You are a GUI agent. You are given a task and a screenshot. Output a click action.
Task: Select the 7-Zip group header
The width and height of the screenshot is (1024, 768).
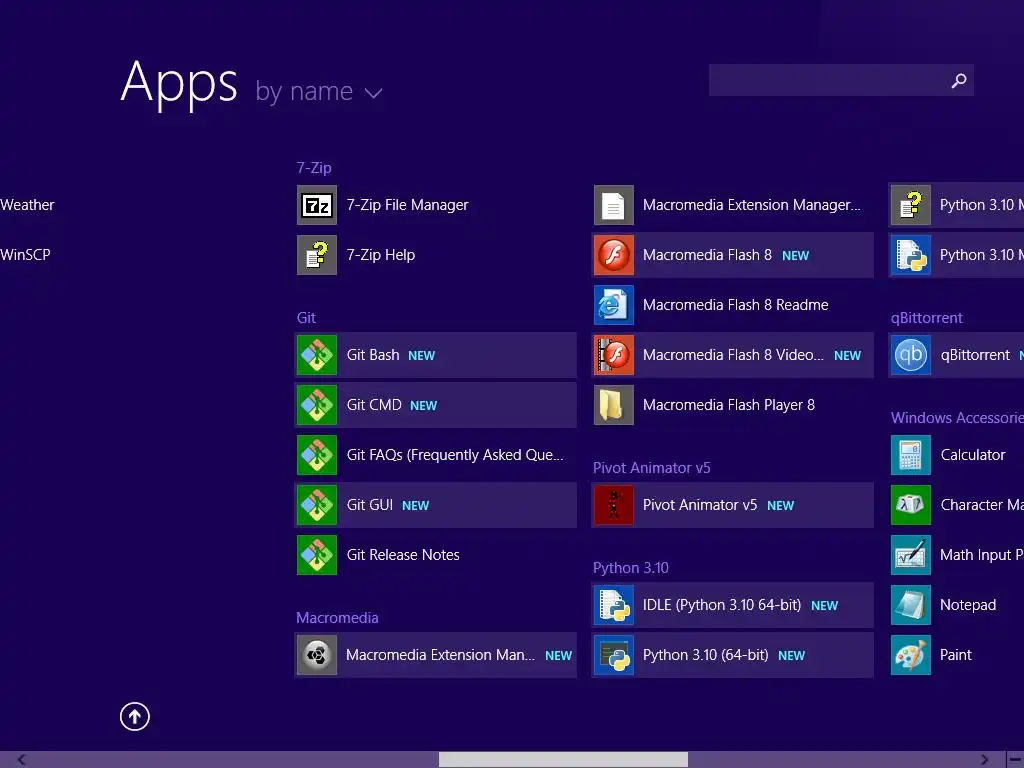pyautogui.click(x=314, y=168)
